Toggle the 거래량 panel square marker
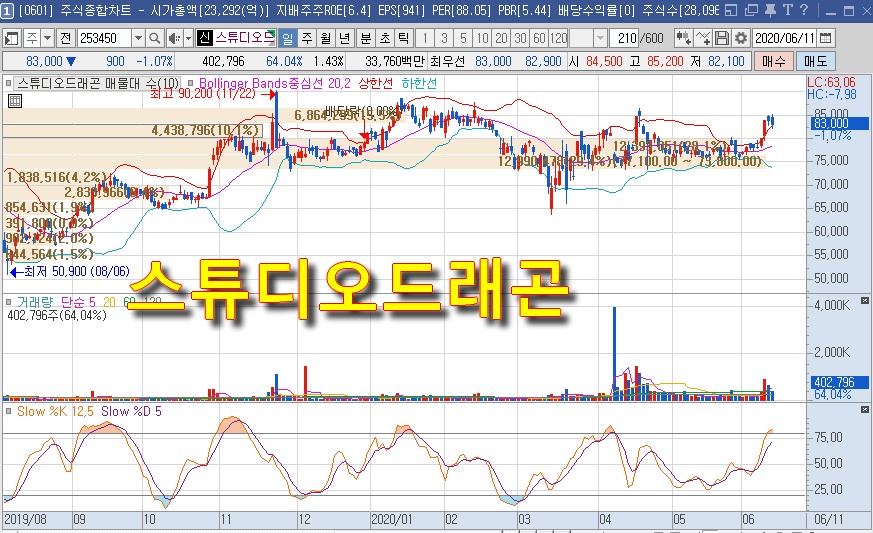This screenshot has height=533, width=873. click(8, 302)
